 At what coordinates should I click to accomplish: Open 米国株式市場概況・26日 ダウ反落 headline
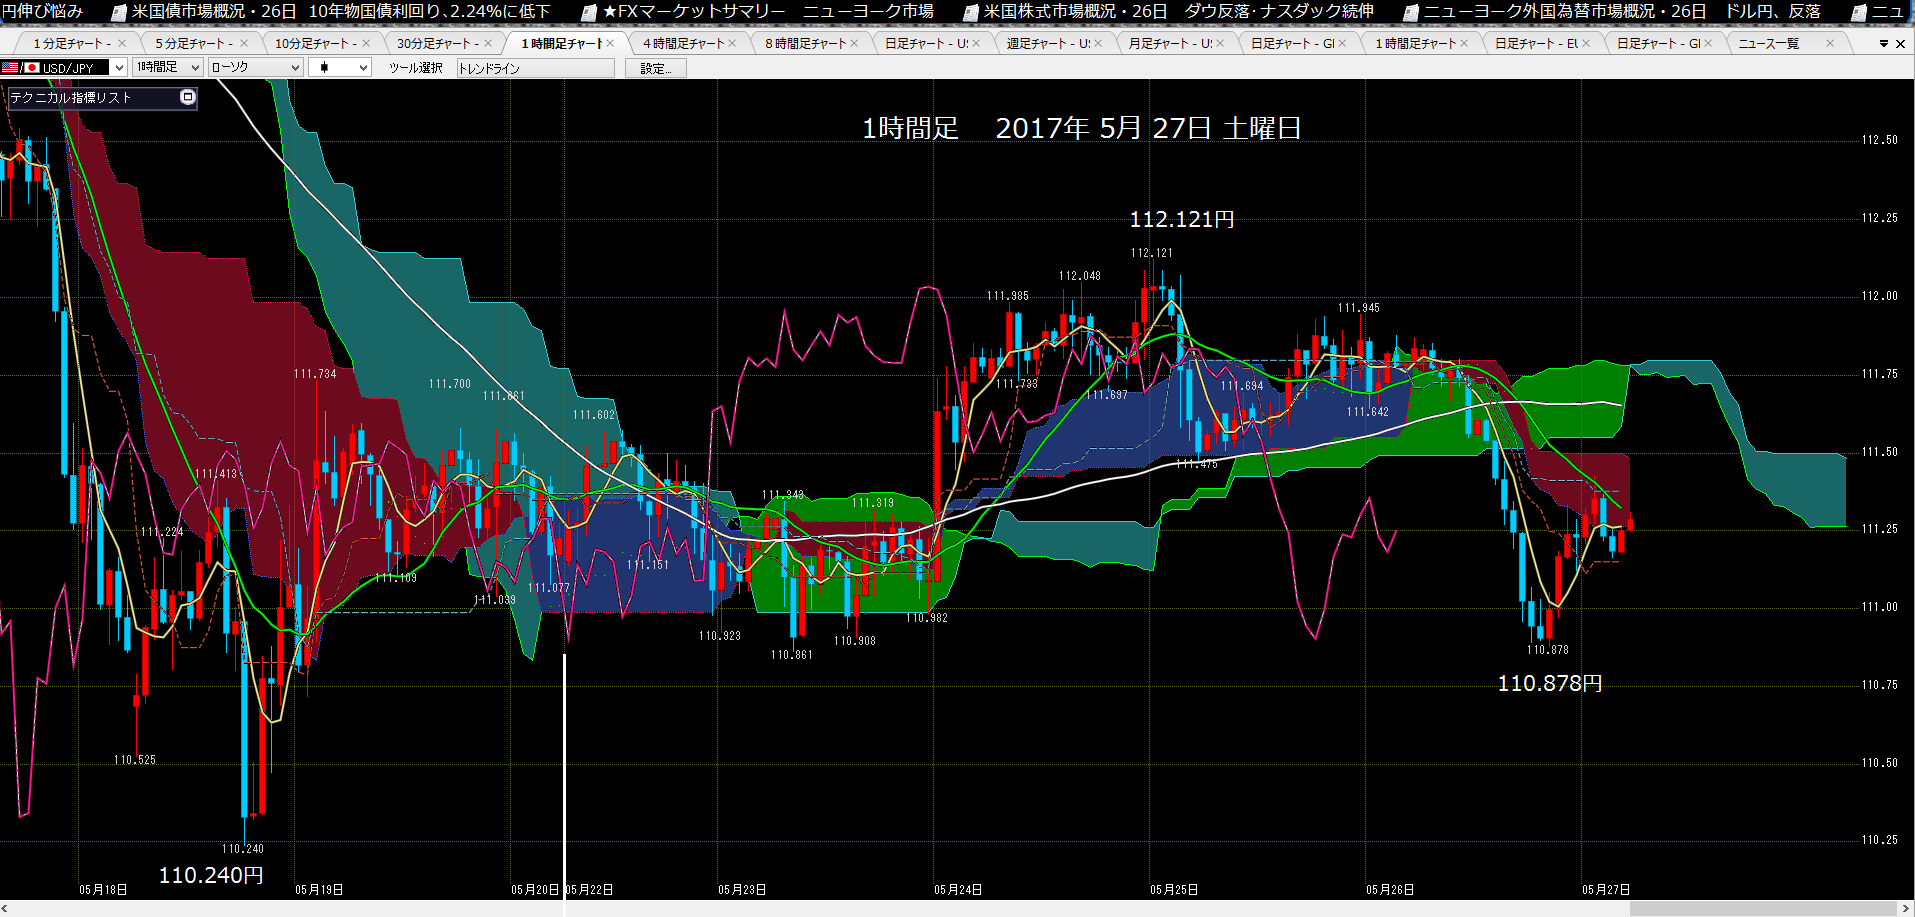pos(1178,11)
